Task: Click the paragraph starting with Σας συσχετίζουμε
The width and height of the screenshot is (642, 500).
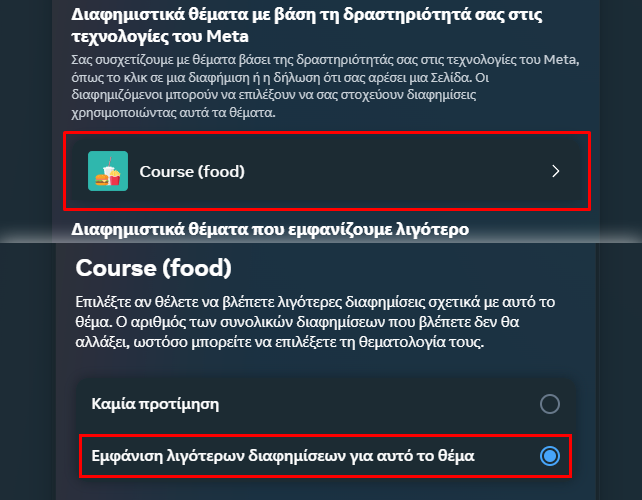Action: tap(325, 86)
